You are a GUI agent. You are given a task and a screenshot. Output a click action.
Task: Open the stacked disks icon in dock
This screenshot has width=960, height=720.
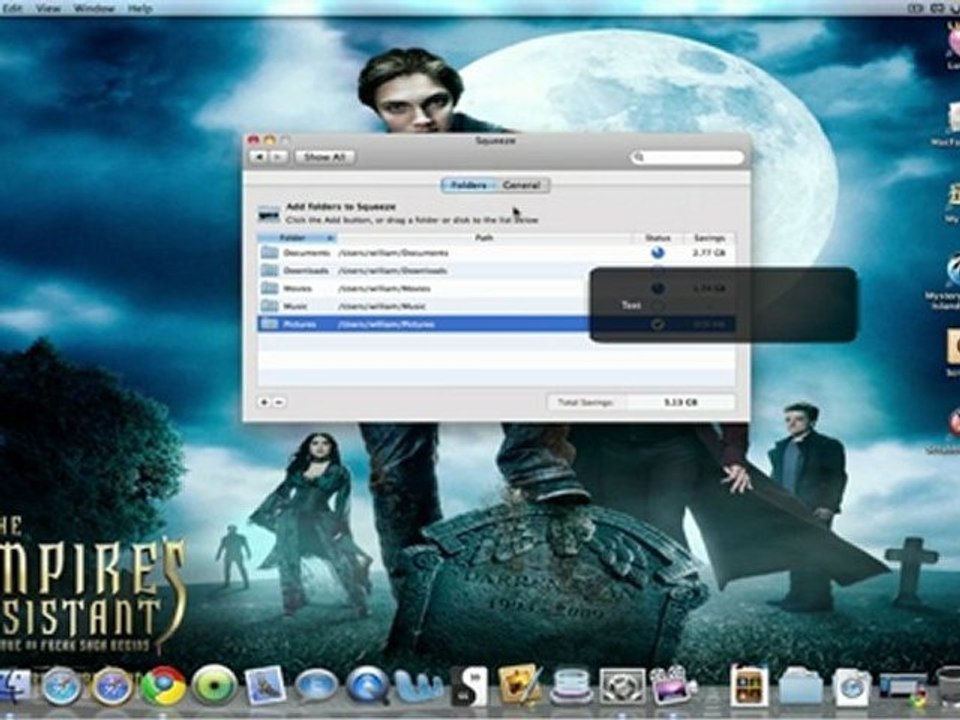[571, 686]
